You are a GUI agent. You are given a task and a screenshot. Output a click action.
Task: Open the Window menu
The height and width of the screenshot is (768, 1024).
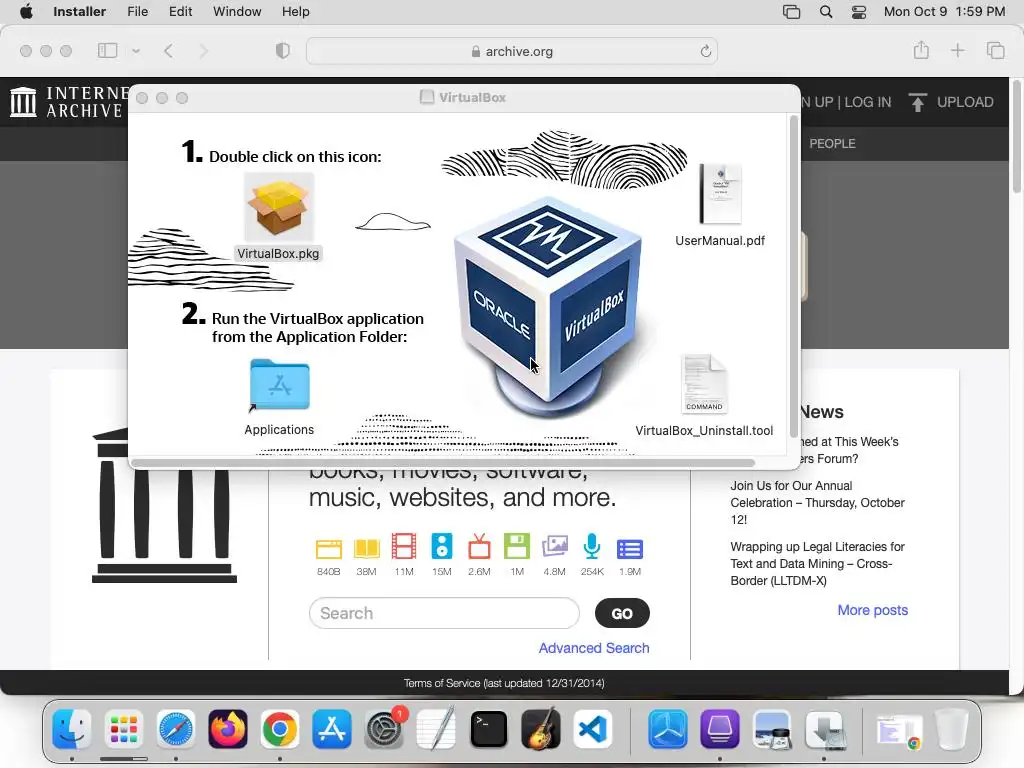pyautogui.click(x=237, y=12)
